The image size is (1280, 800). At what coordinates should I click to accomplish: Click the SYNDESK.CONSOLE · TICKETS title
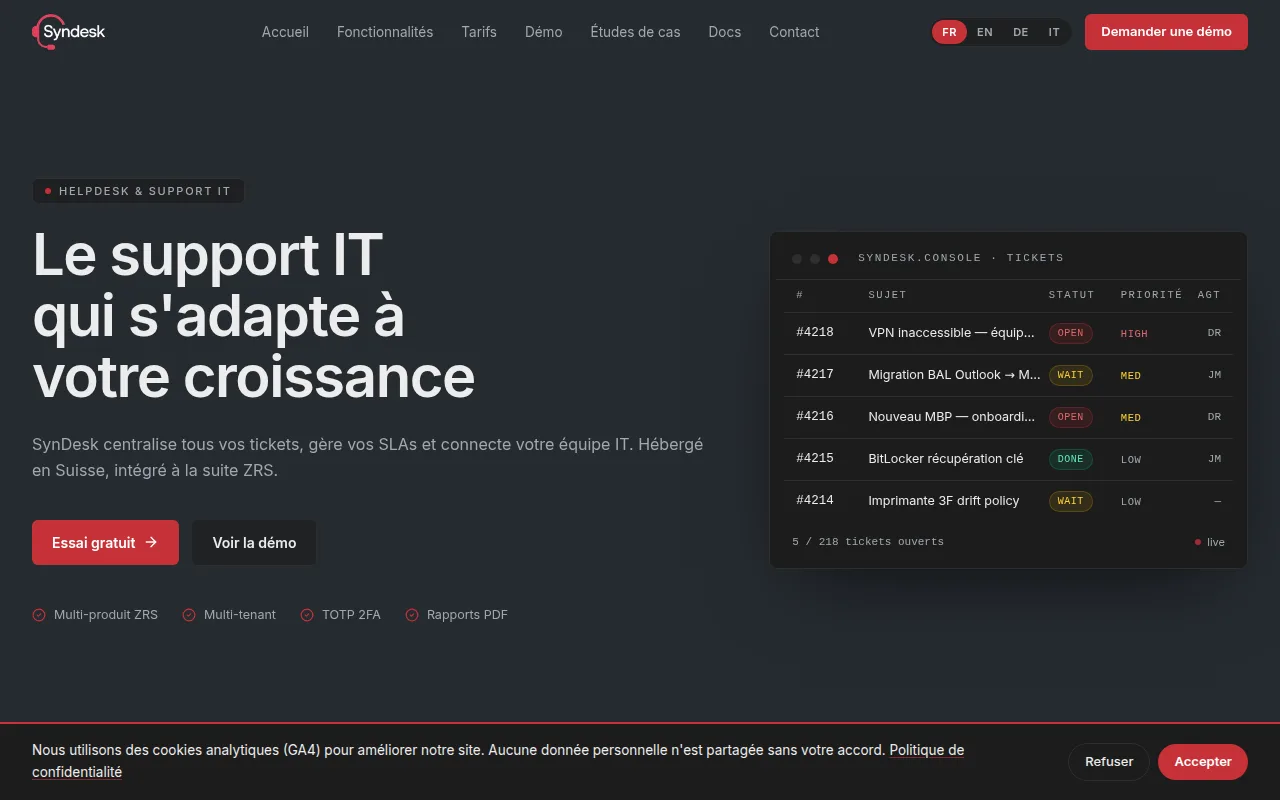[x=961, y=258]
